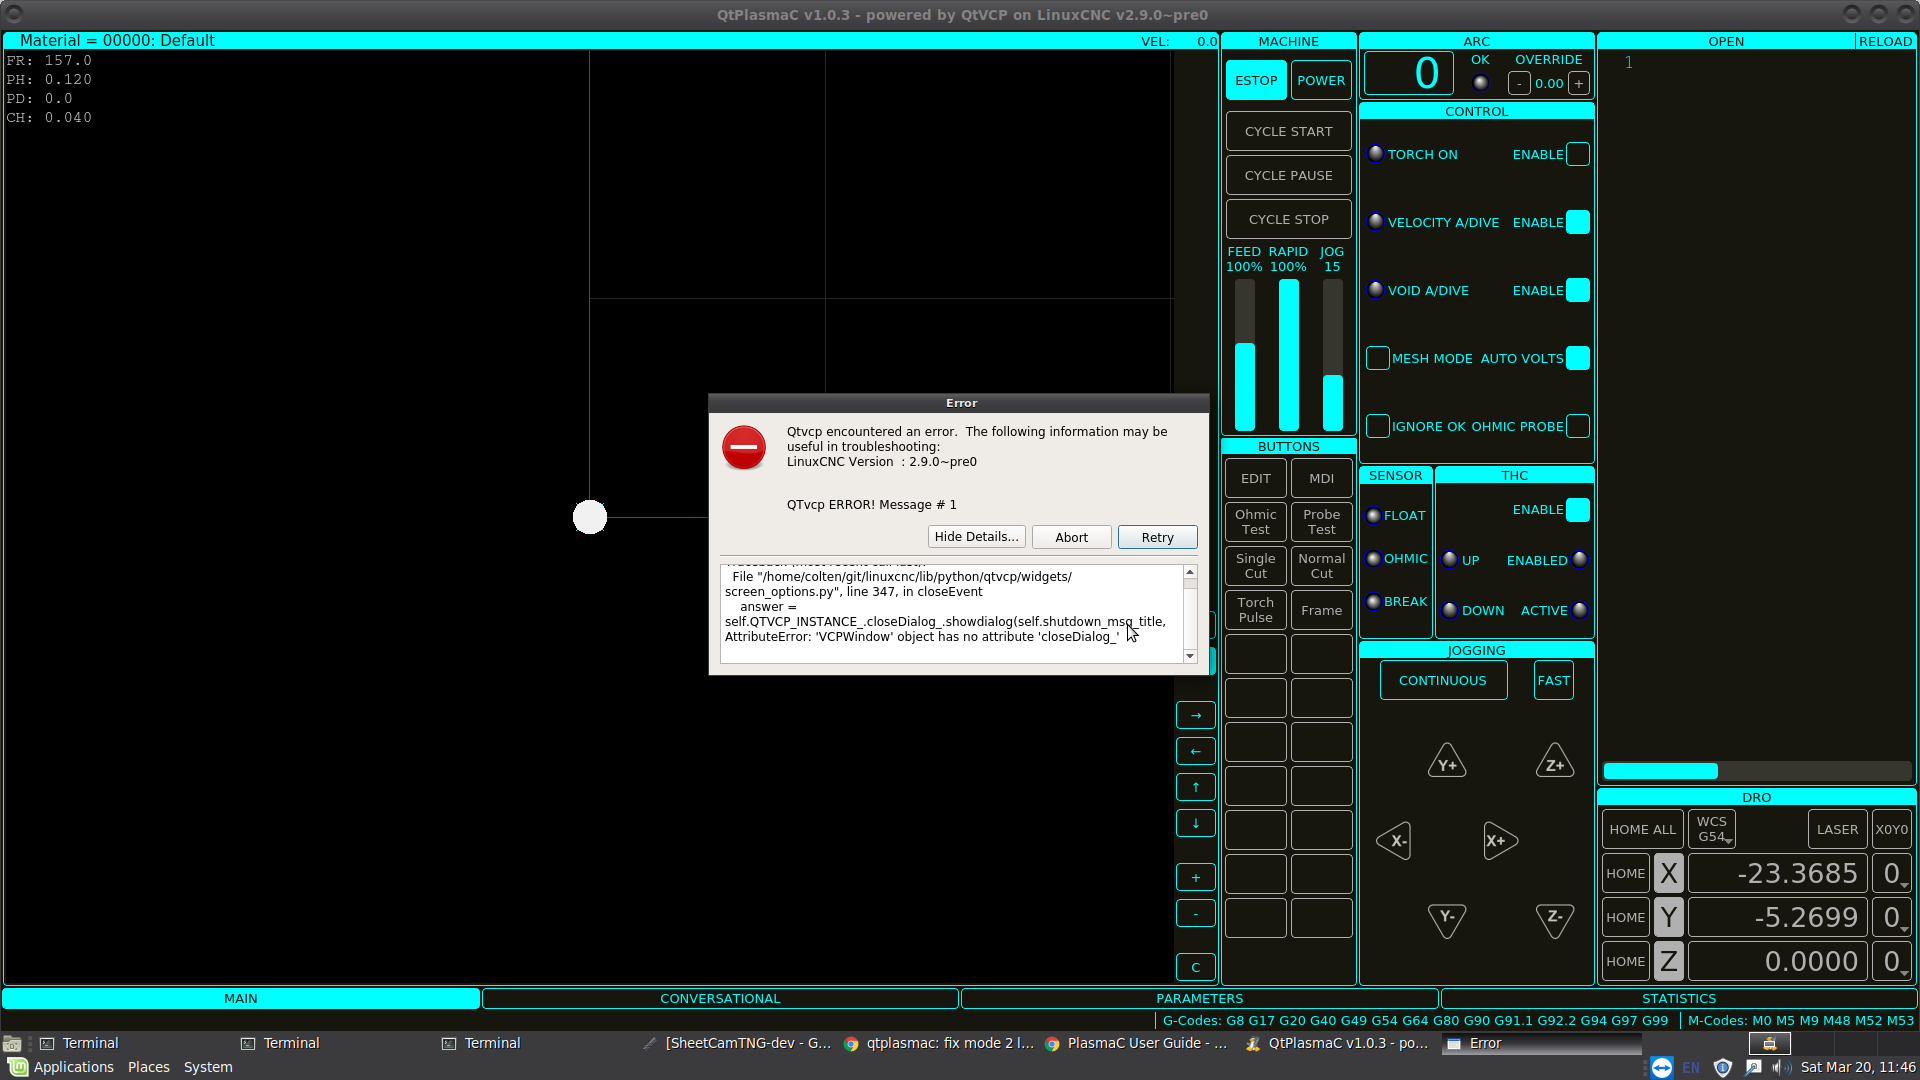The image size is (1920, 1080).
Task: Open Places menu
Action: 149,1067
